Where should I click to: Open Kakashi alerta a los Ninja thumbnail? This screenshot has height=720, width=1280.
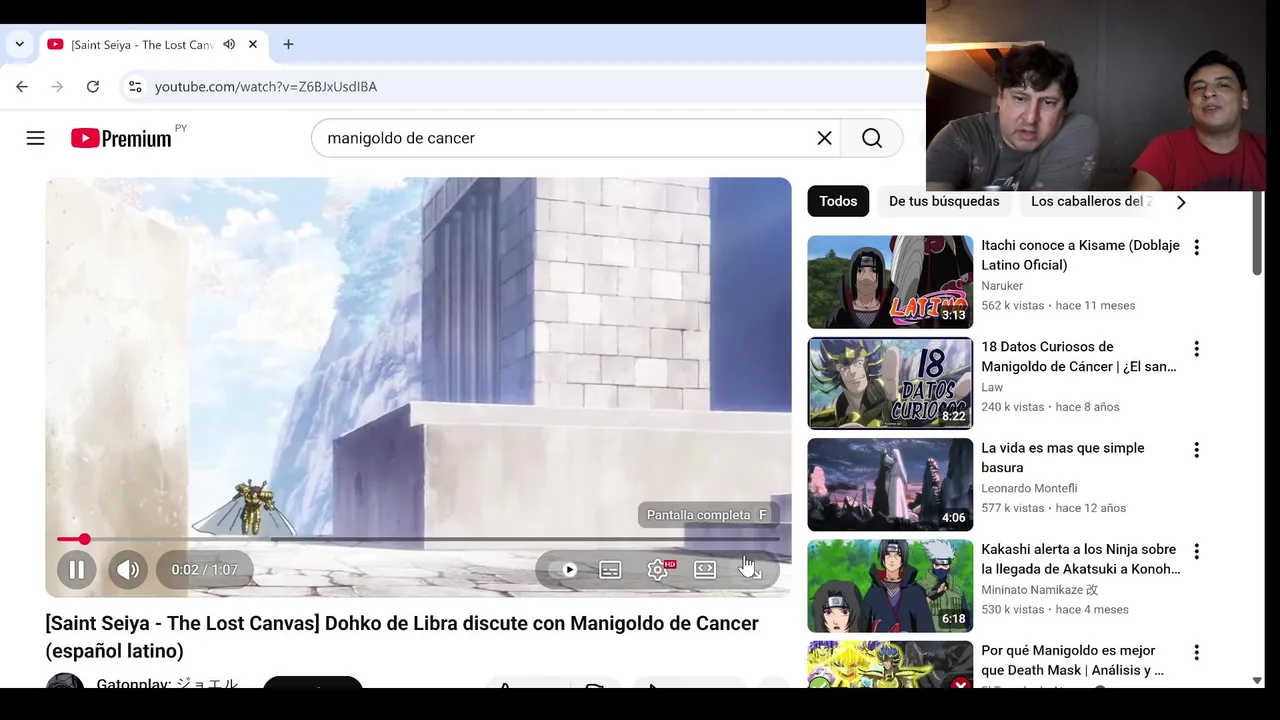(890, 585)
